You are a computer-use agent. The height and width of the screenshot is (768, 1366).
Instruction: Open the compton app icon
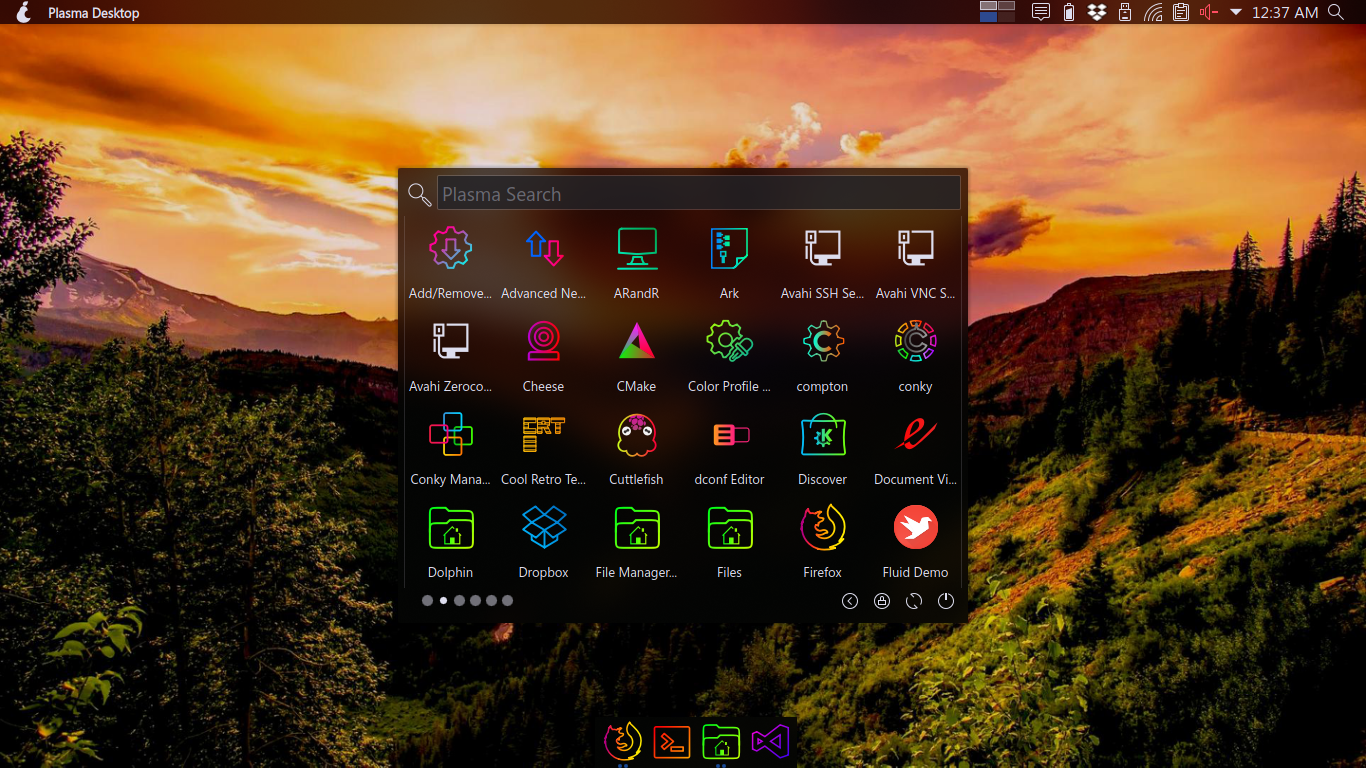(823, 341)
